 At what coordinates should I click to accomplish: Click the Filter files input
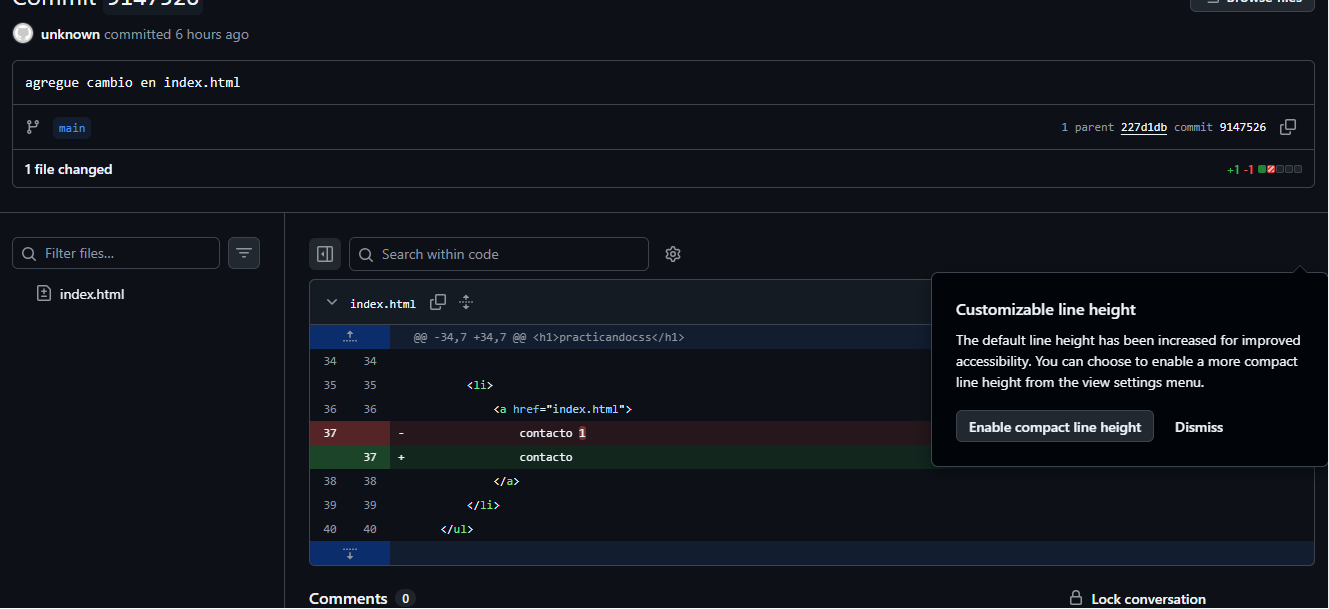coord(116,253)
